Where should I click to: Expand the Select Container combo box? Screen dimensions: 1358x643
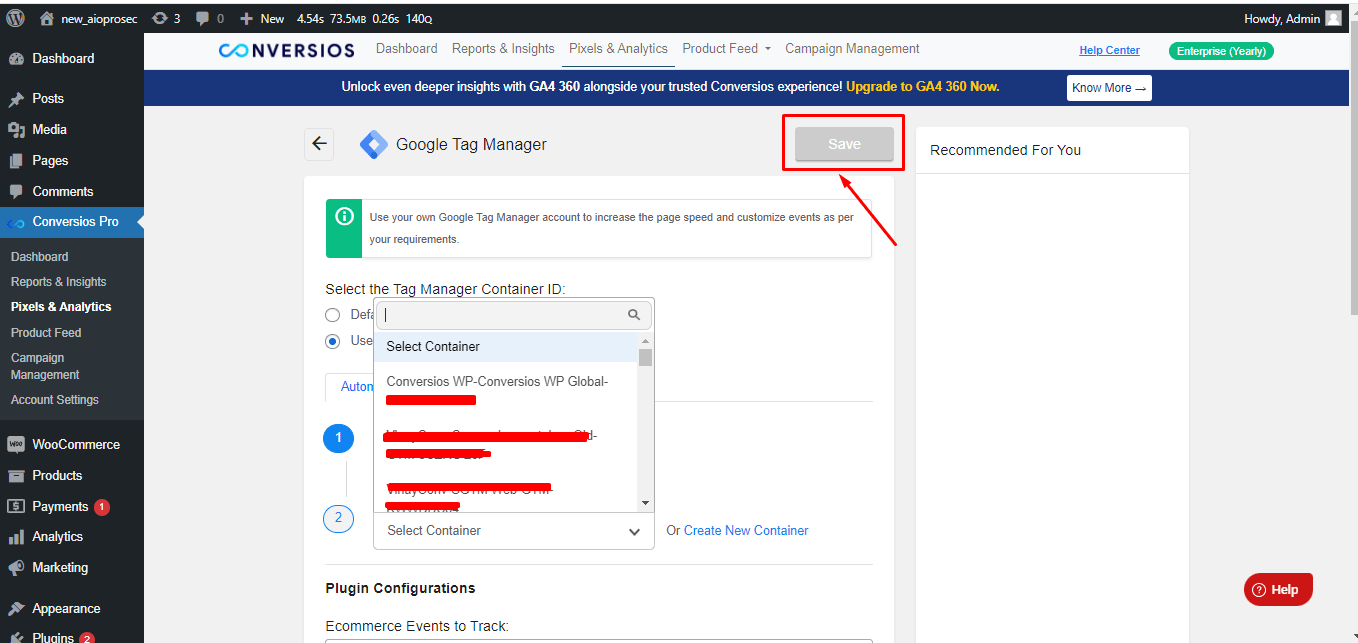[514, 531]
